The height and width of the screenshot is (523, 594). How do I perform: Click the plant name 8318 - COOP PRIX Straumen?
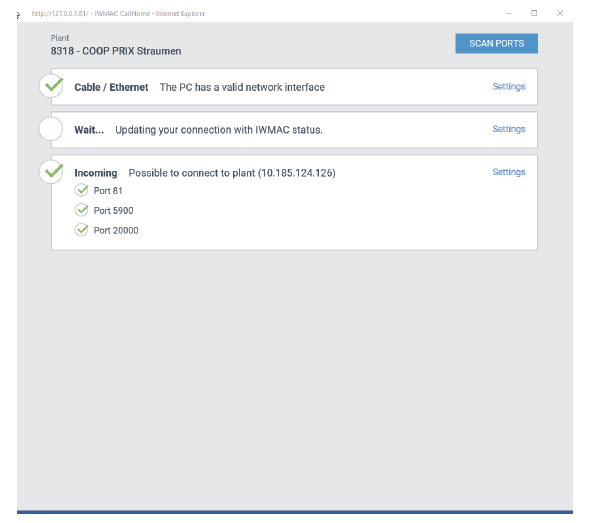[116, 51]
